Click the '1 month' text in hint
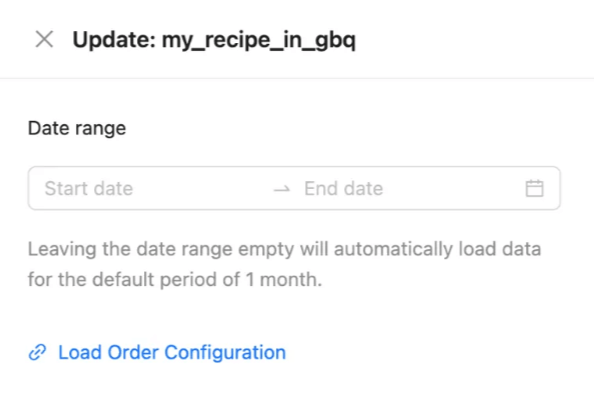Screen dimensions: 594x396 click(x=283, y=280)
